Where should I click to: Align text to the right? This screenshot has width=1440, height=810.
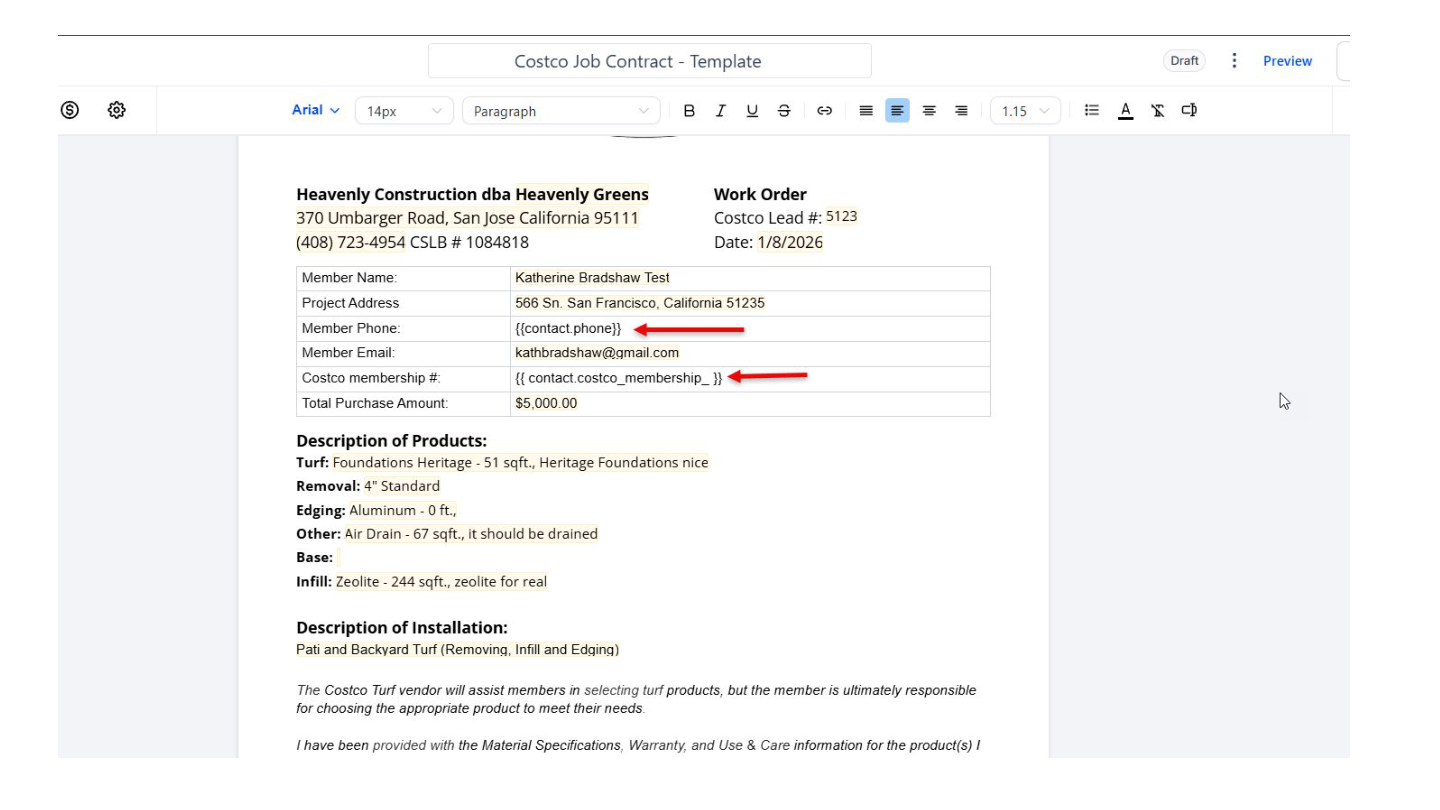tap(961, 111)
